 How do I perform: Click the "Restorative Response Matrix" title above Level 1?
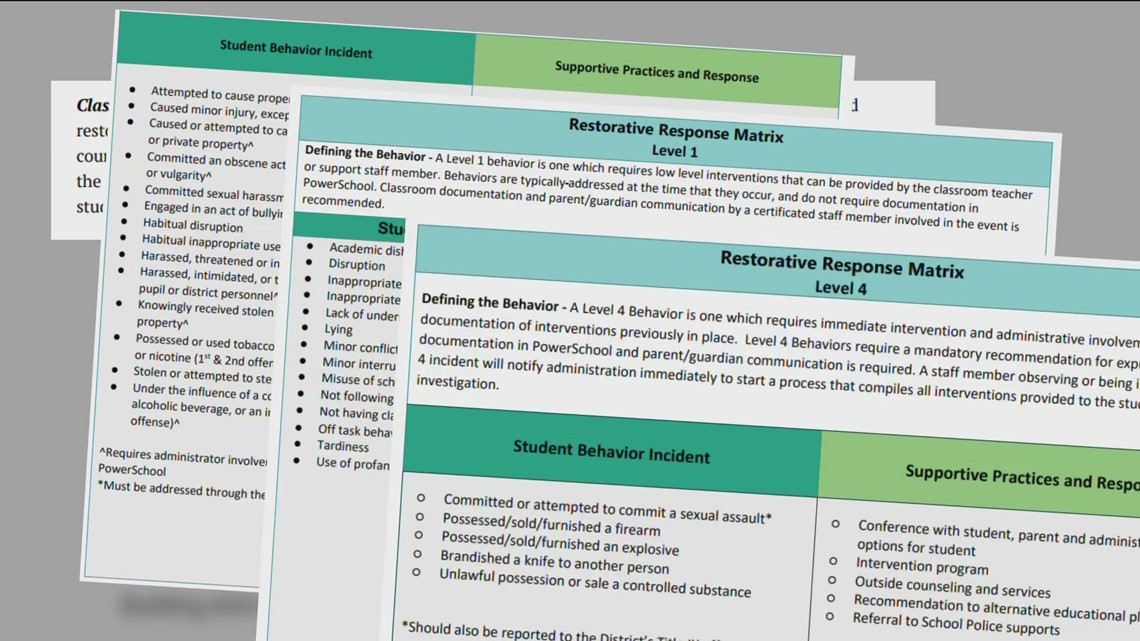(676, 131)
